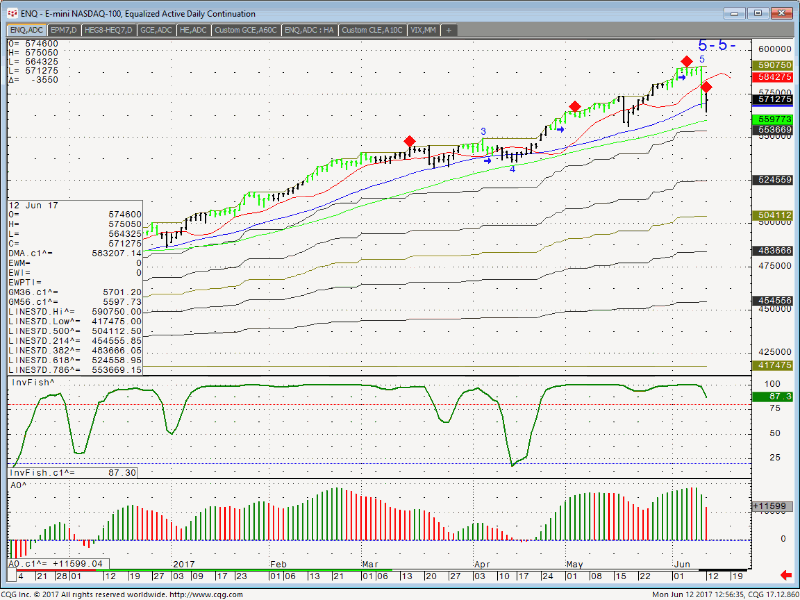This screenshot has height=600, width=800.
Task: Click the GM56.c1^= 5597.73 row
Action: point(75,302)
